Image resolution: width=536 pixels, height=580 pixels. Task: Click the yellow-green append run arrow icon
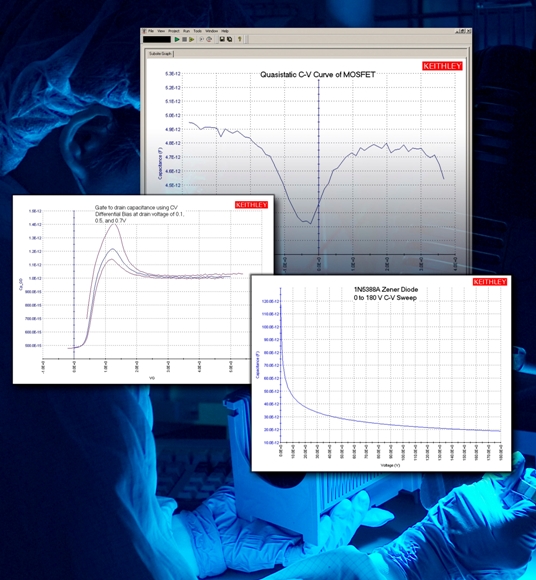point(192,39)
